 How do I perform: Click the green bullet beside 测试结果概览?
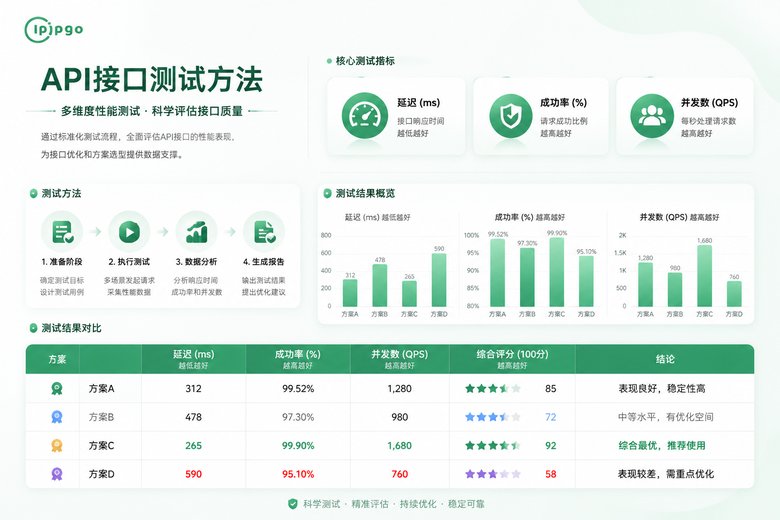tap(327, 194)
